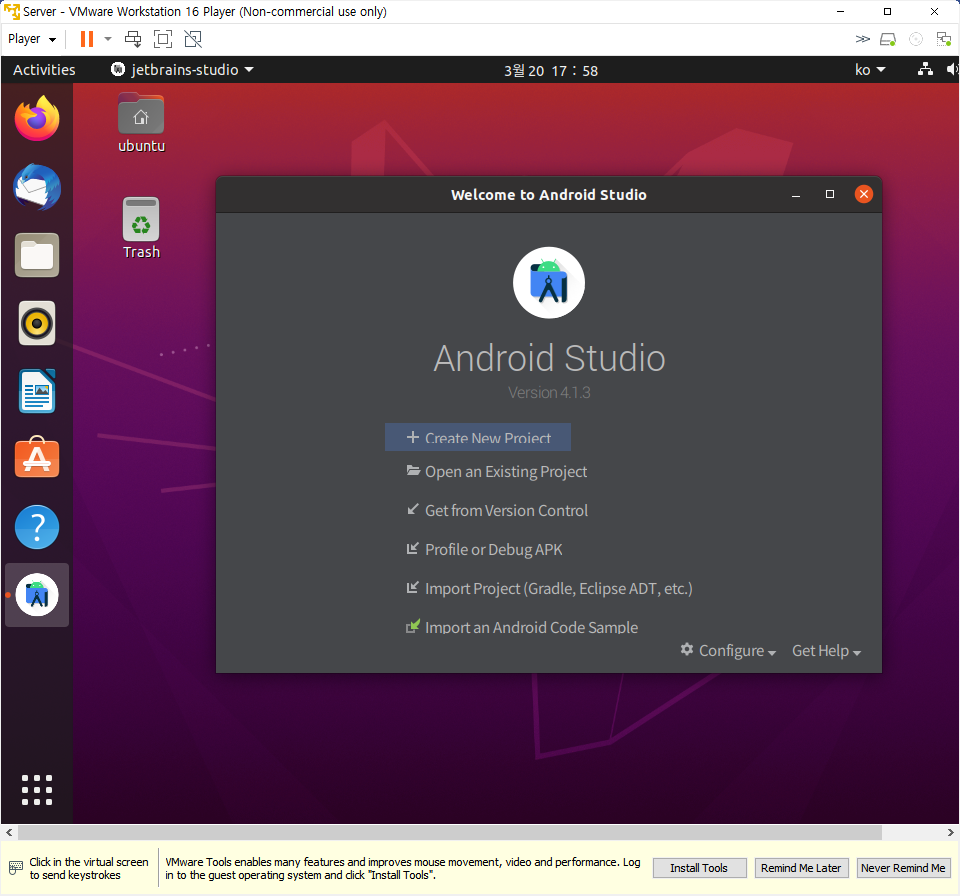This screenshot has width=960, height=896.
Task: Show Applications grid
Action: coord(37,789)
